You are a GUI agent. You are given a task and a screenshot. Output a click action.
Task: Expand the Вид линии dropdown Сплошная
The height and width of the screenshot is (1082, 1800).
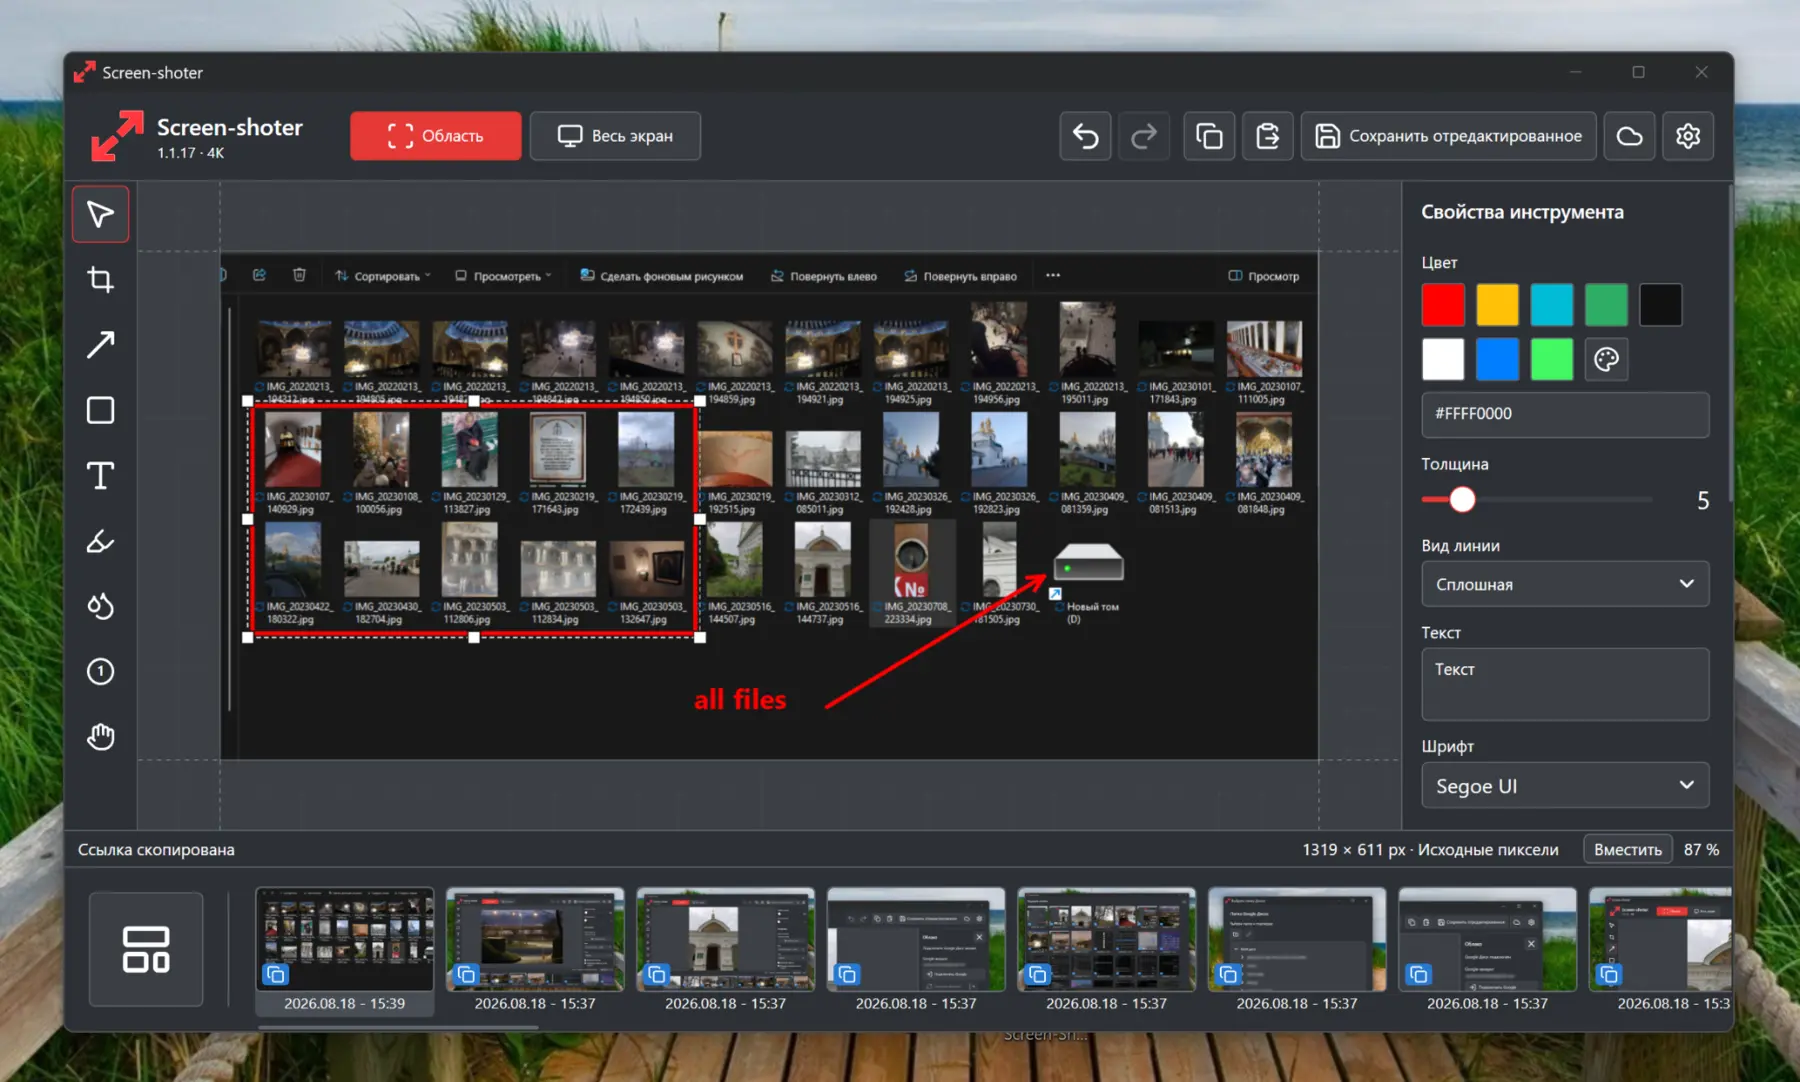[x=1565, y=584]
